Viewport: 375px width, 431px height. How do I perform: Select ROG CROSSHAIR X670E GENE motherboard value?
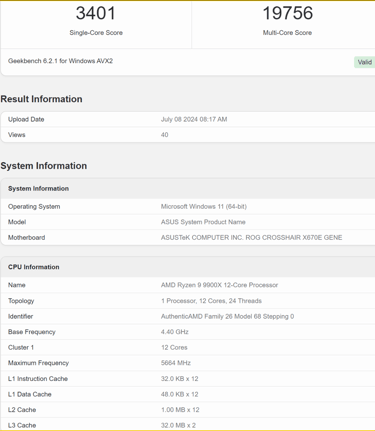pyautogui.click(x=251, y=238)
